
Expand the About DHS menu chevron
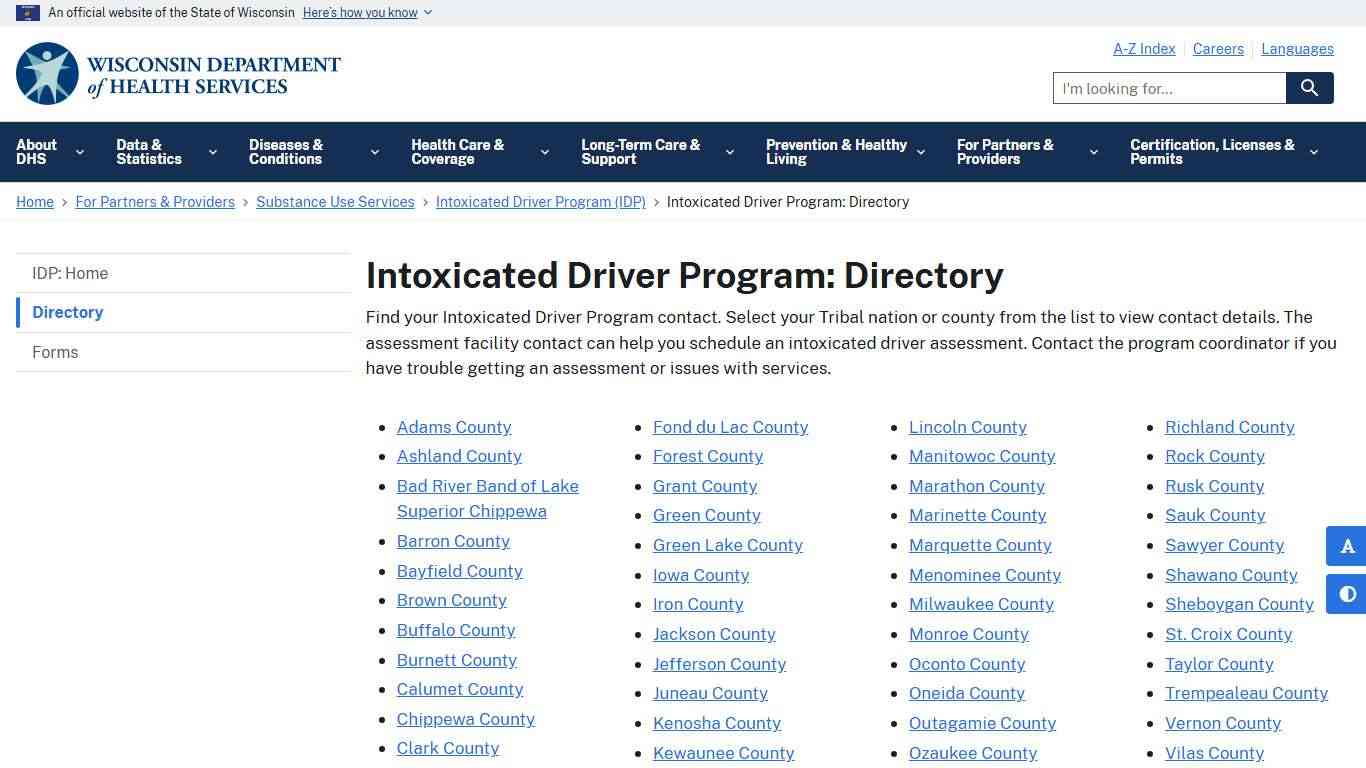[79, 152]
